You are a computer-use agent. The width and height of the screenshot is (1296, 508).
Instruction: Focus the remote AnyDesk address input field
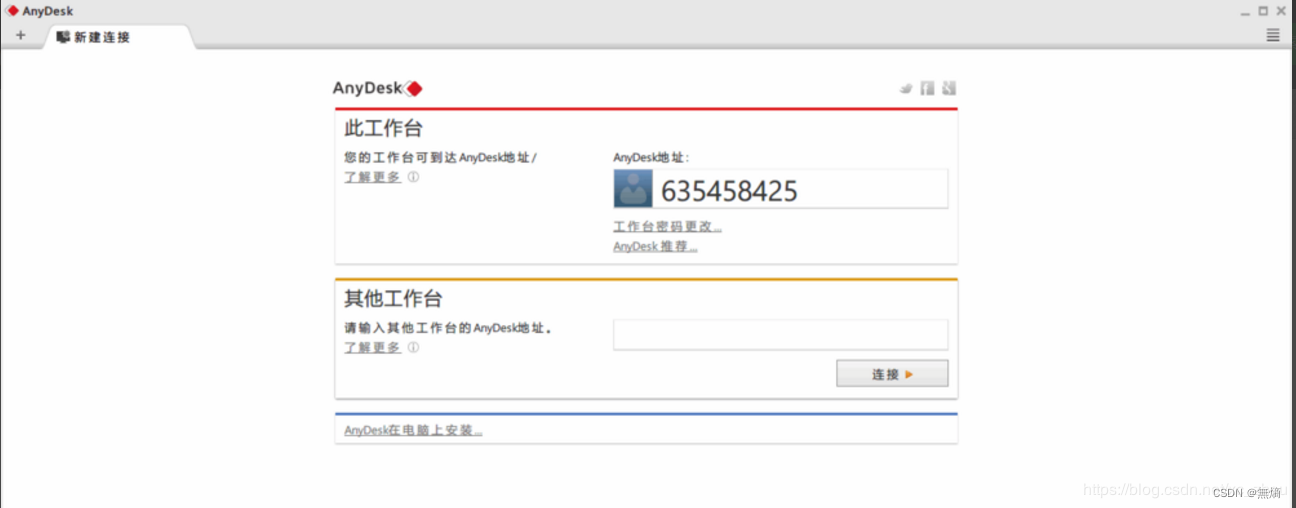click(780, 335)
